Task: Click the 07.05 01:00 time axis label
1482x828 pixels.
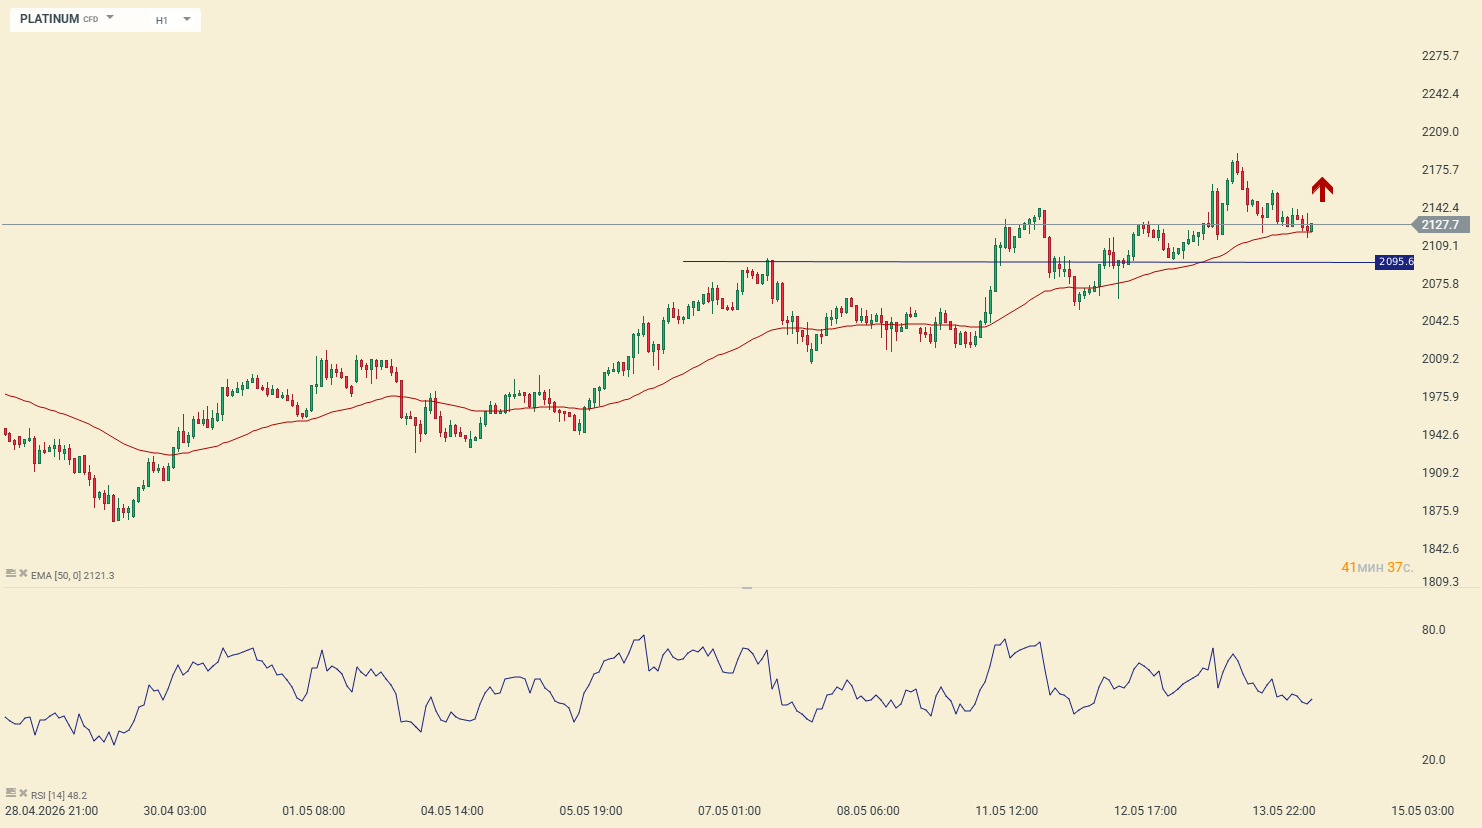Action: [729, 811]
